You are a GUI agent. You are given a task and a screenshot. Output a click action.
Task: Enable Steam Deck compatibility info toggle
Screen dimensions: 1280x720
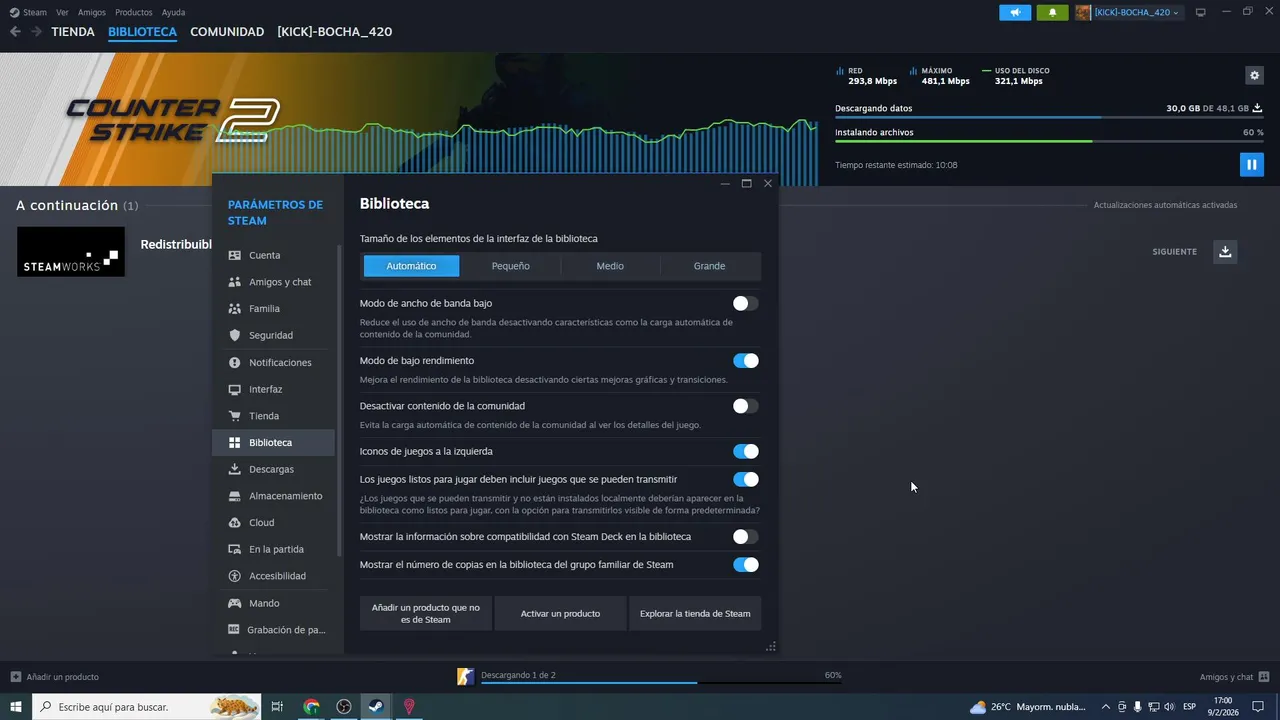(745, 537)
